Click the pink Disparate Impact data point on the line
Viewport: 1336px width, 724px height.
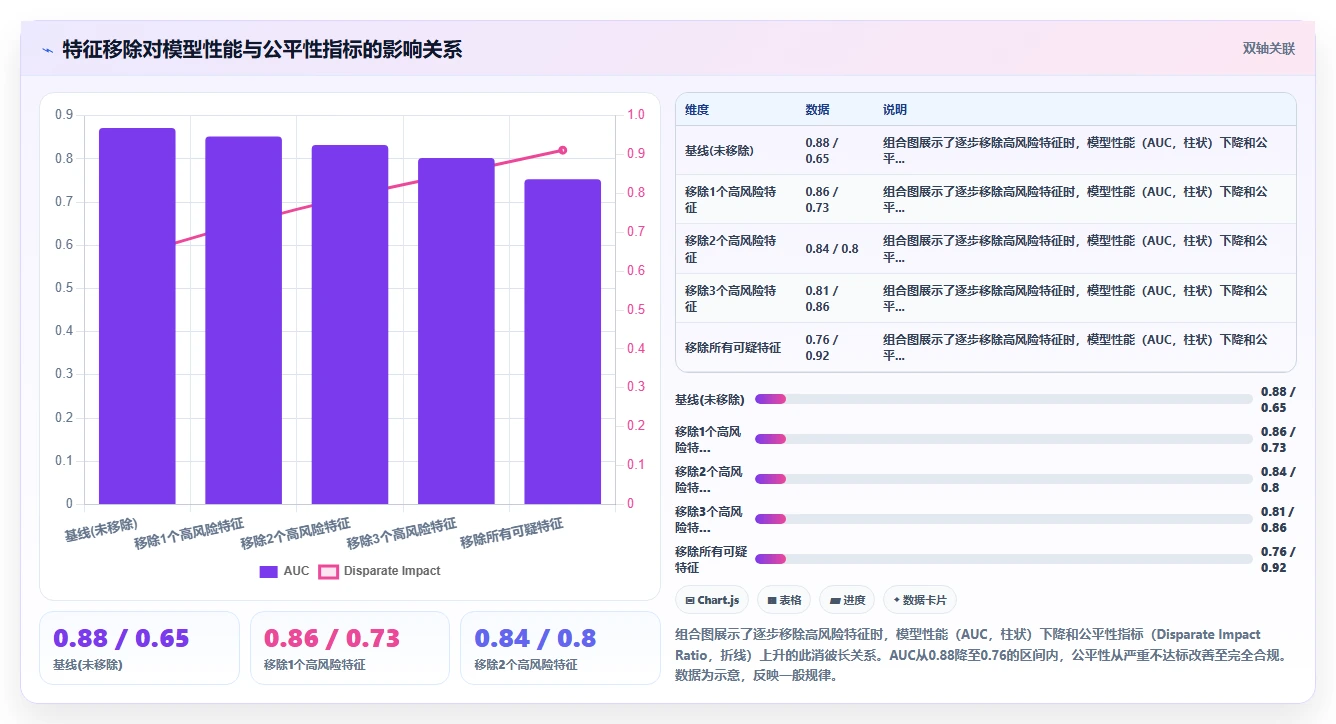pos(563,150)
